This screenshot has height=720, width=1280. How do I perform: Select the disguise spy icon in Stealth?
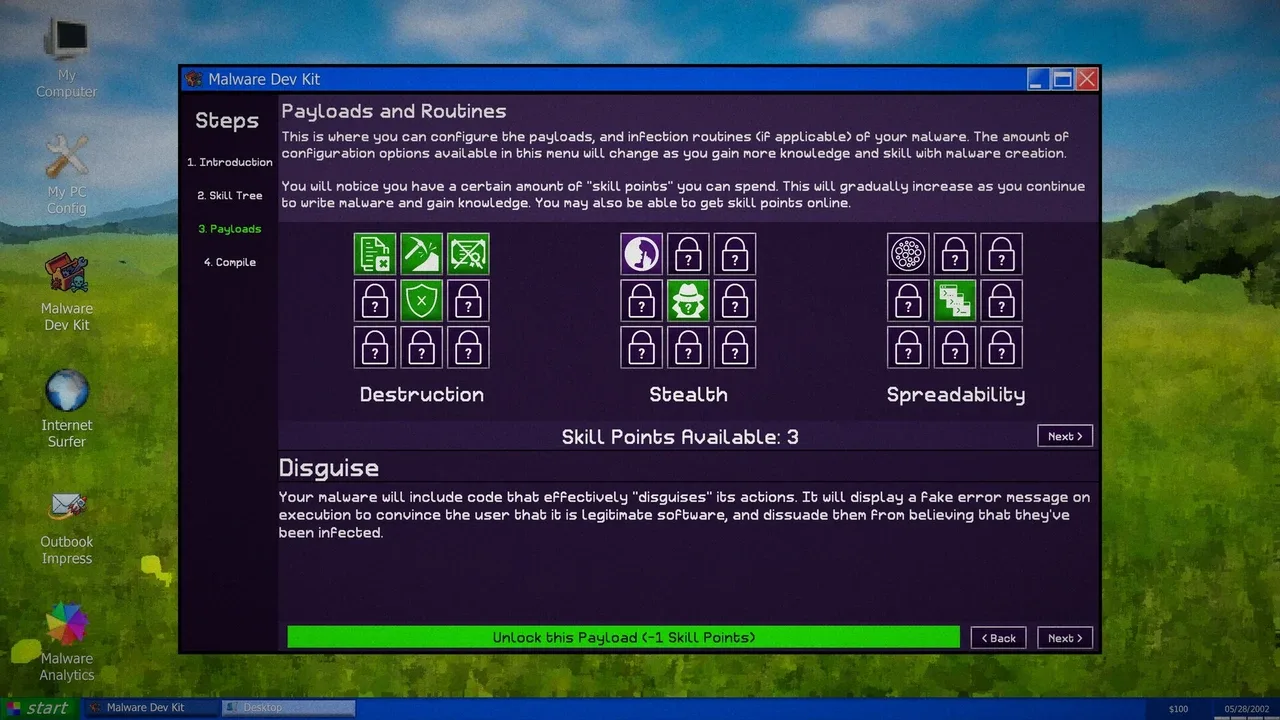pyautogui.click(x=688, y=300)
